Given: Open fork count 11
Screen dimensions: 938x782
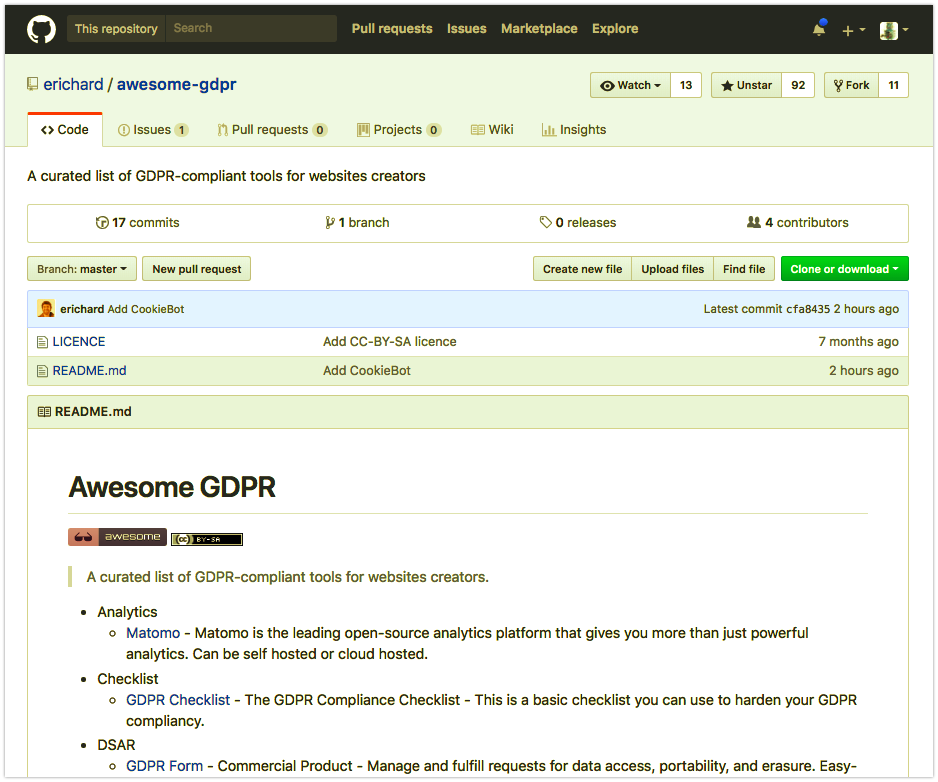Looking at the screenshot, I should [893, 85].
